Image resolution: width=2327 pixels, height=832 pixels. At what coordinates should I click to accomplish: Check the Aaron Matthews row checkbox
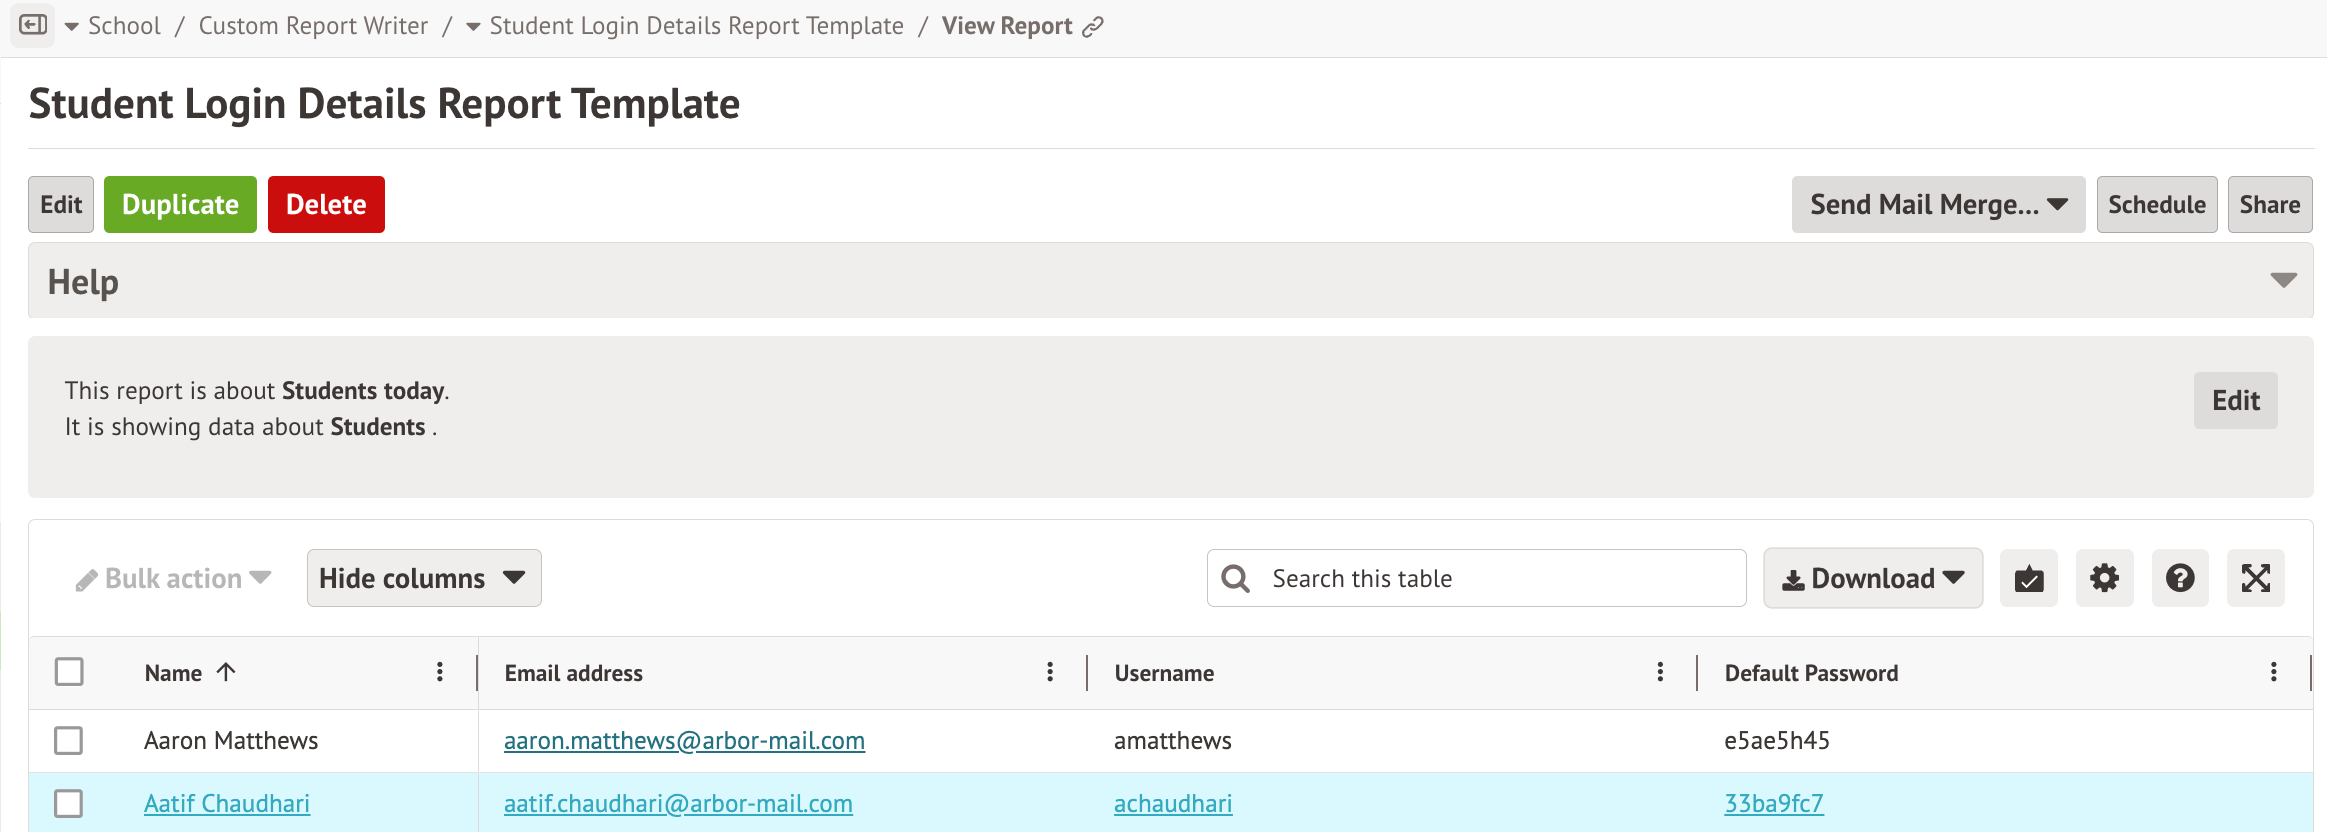(x=69, y=741)
